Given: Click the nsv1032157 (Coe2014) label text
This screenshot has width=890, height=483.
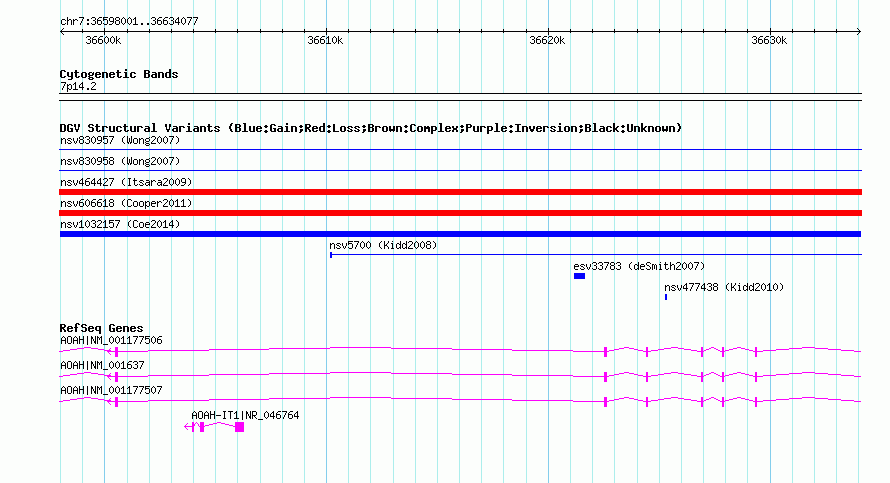Looking at the screenshot, I should (x=120, y=224).
